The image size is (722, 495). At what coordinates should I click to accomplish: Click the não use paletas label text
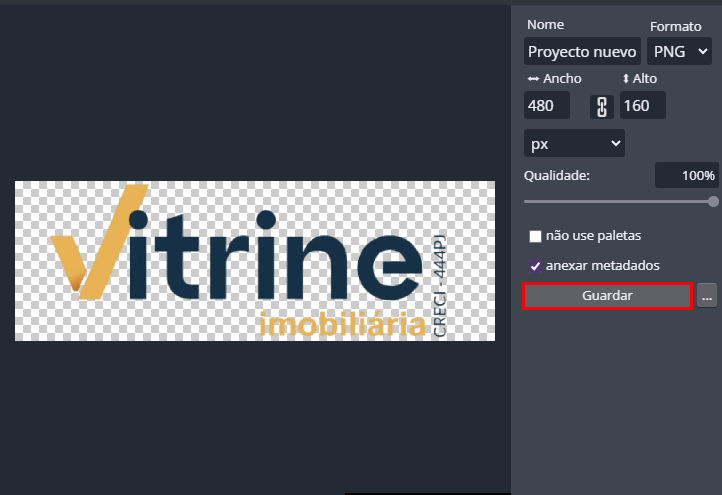coord(593,236)
